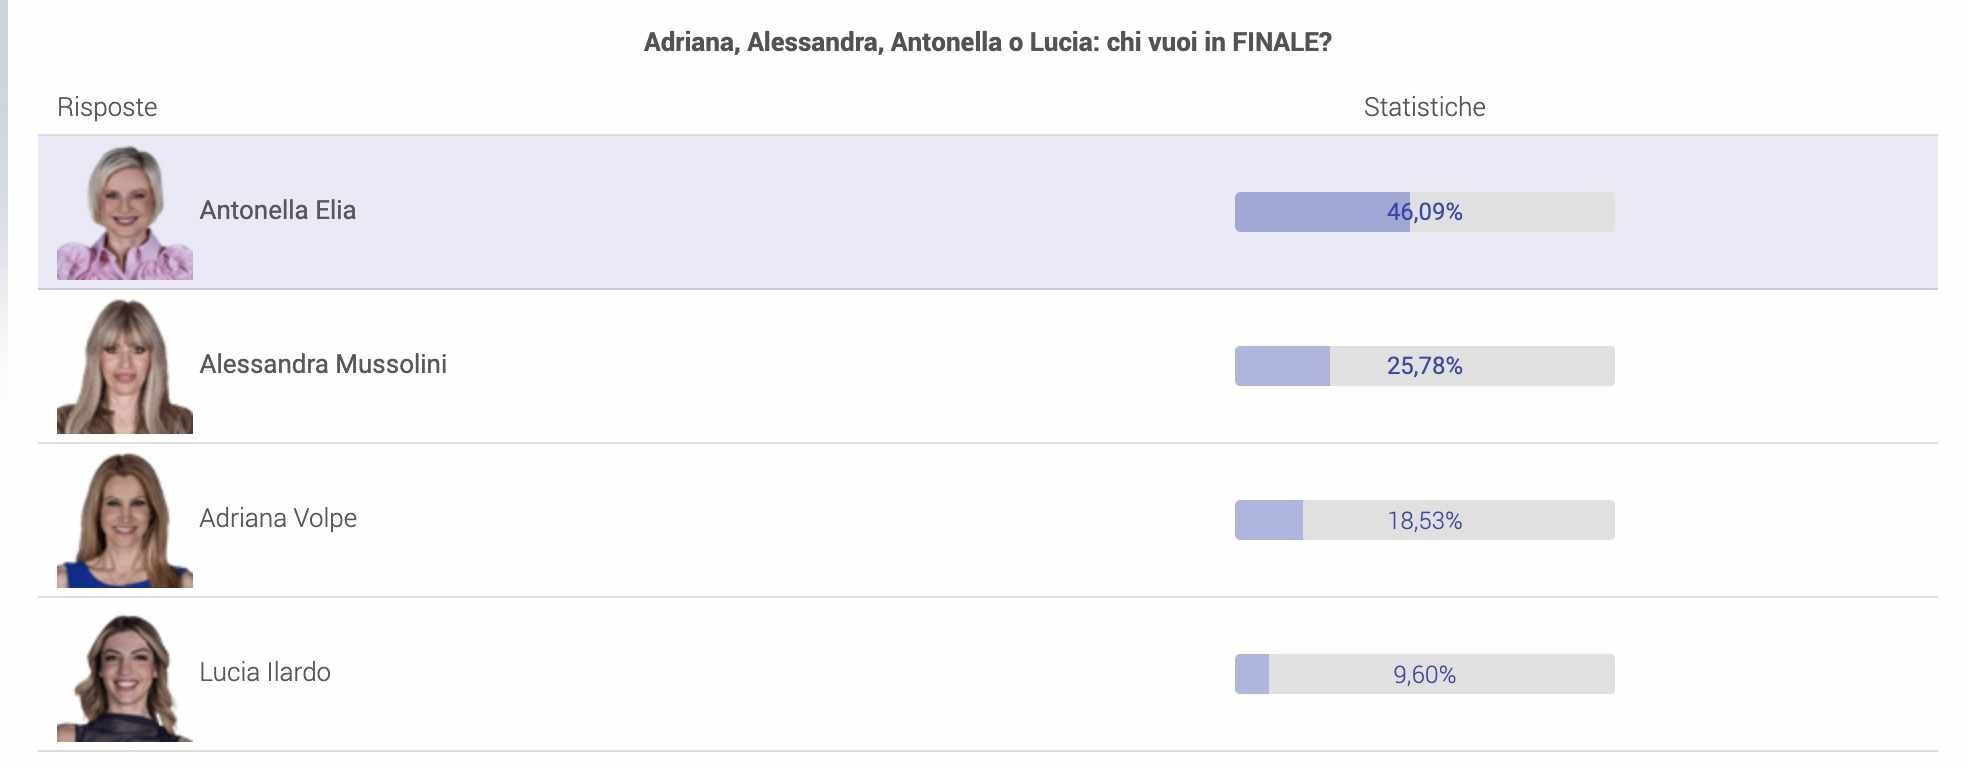Click Adriana Volpe's portrait photo
The height and width of the screenshot is (768, 1968).
(x=125, y=521)
